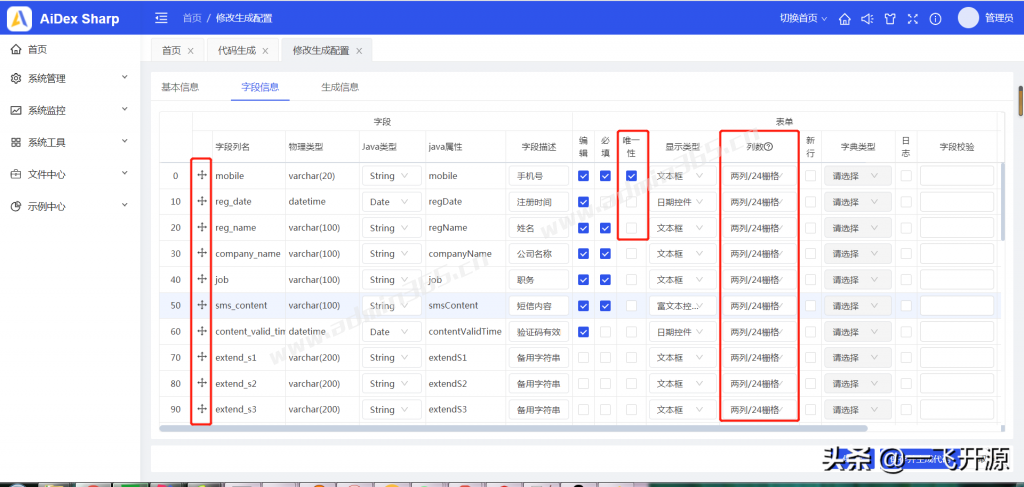
Task: Expand 文件中心 sidebar menu chevron
Action: (125, 174)
